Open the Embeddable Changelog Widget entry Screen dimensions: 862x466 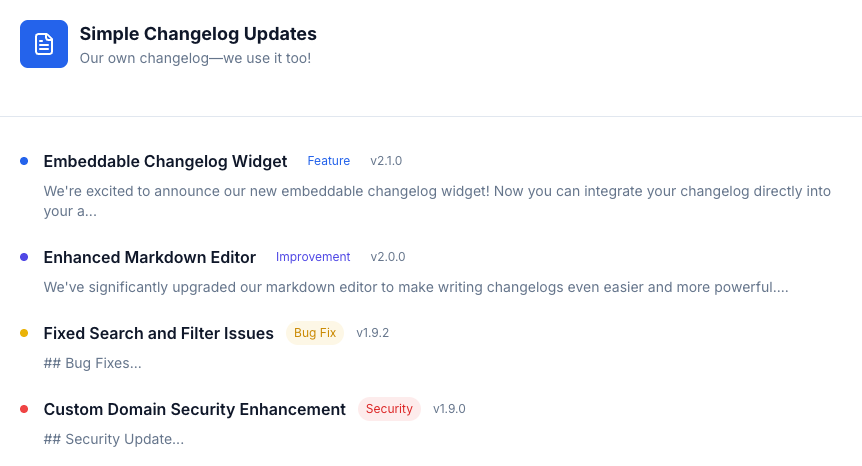click(x=165, y=161)
